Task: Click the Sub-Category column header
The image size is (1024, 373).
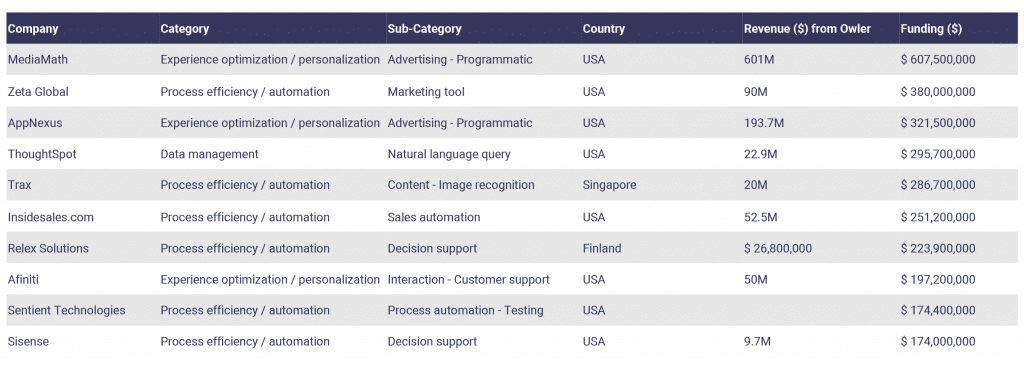Action: pos(424,29)
